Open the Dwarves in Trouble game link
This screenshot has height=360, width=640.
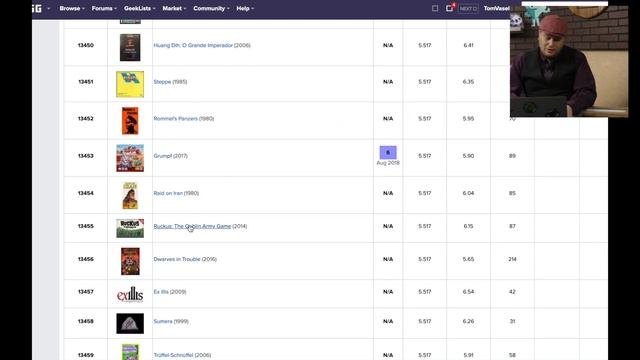[x=177, y=259]
